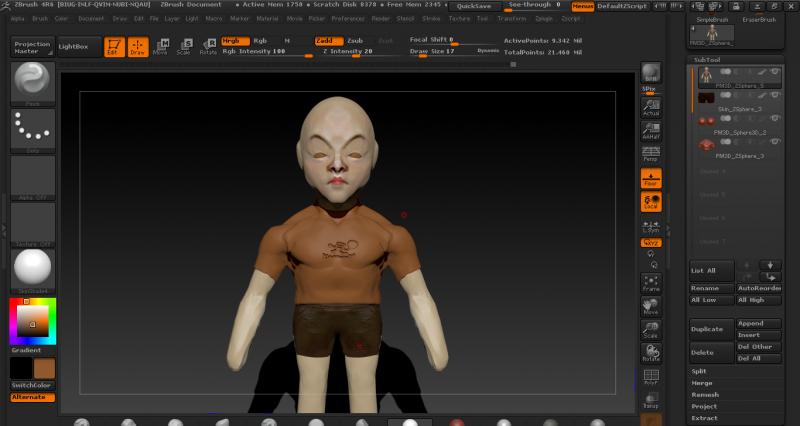This screenshot has width=800, height=426.
Task: Click the BPR render icon
Action: click(x=651, y=74)
